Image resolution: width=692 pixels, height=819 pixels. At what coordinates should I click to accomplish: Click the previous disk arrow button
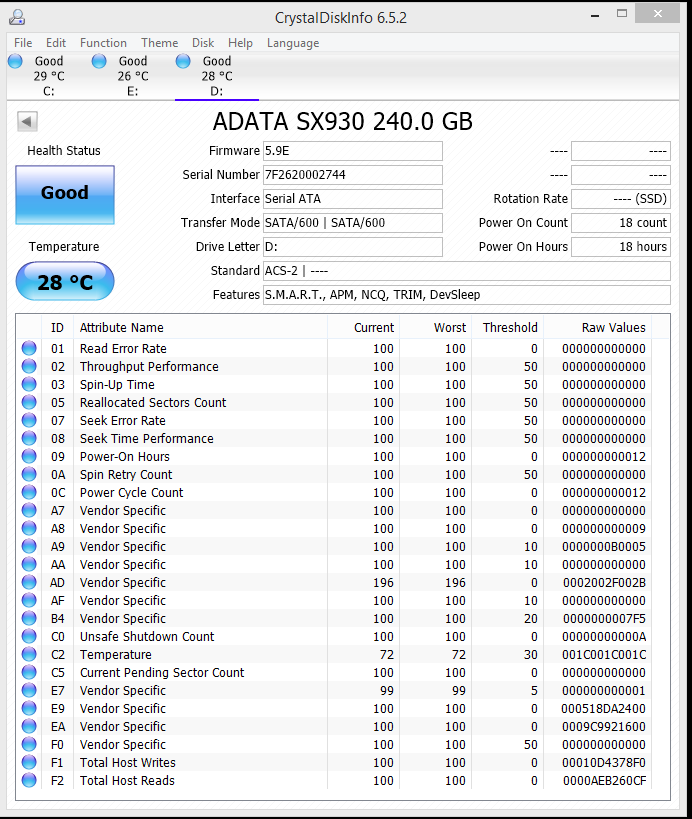pos(27,122)
